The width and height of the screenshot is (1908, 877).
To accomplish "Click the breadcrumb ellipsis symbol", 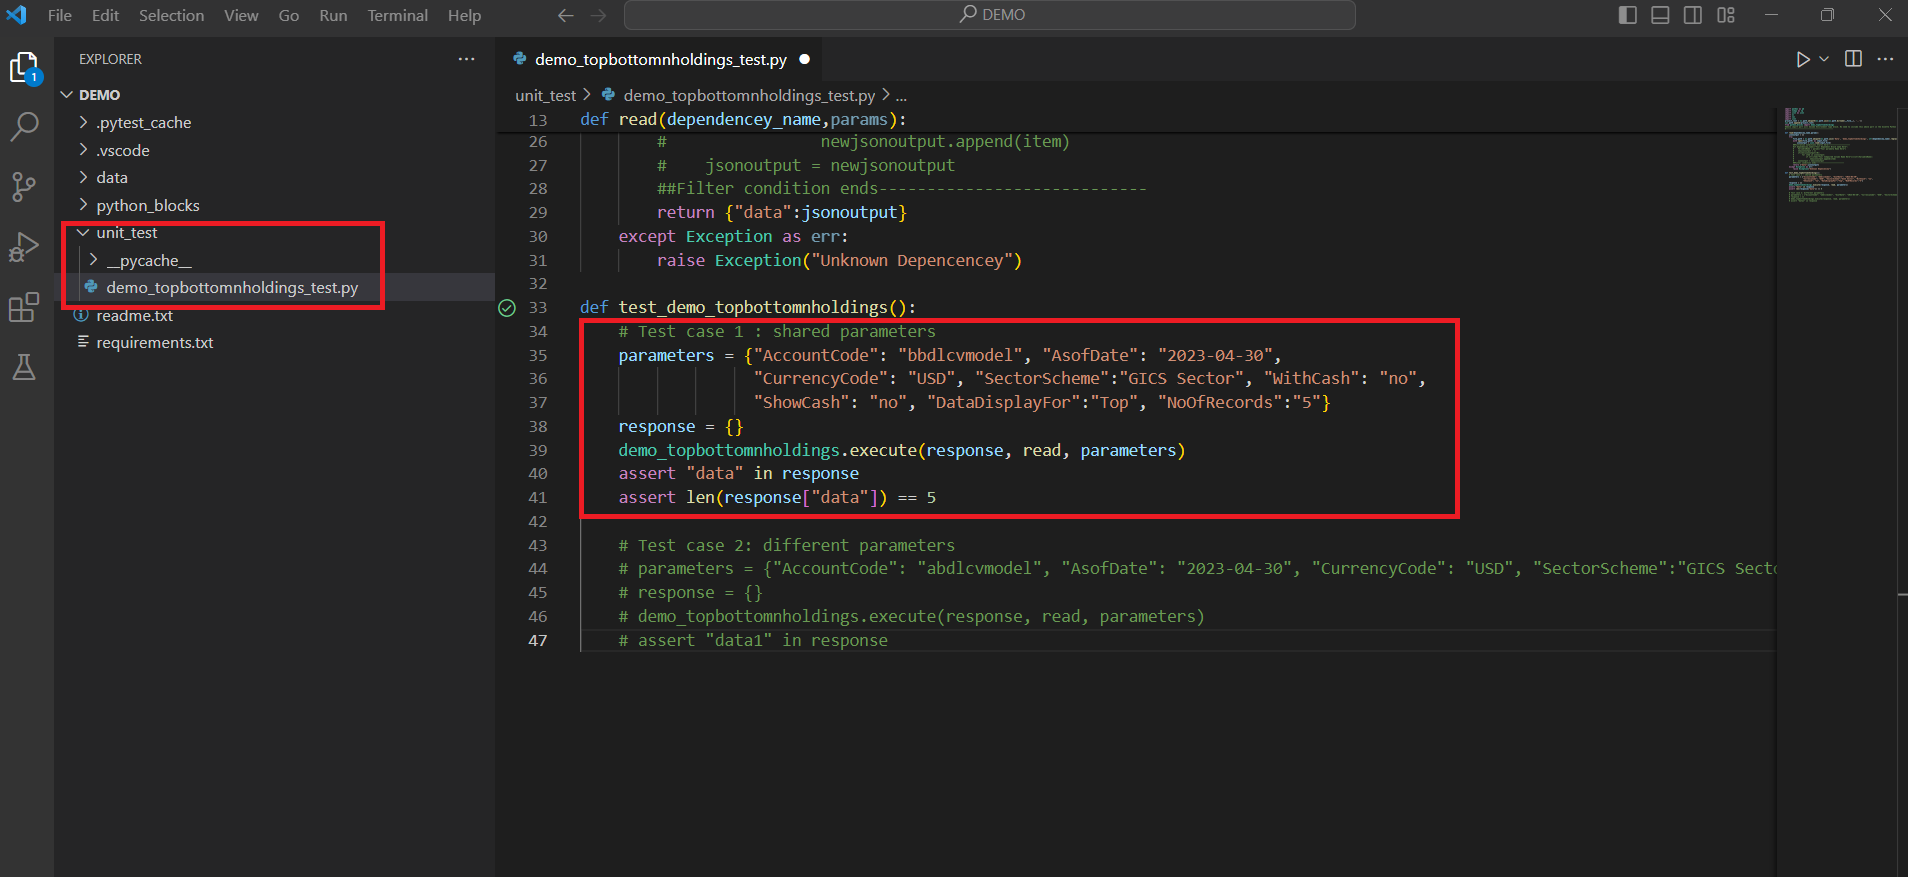I will [901, 96].
